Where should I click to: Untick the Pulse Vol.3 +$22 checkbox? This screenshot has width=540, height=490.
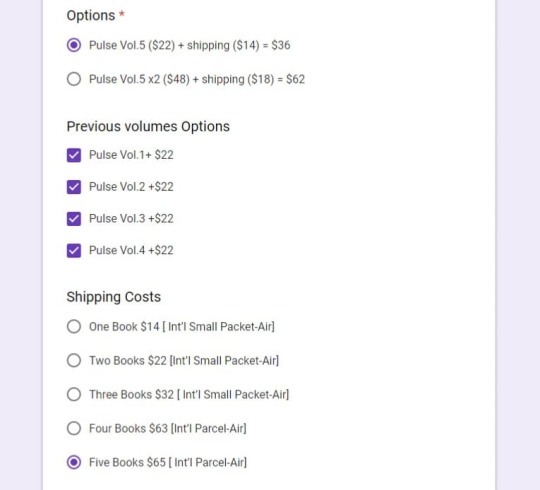[74, 219]
